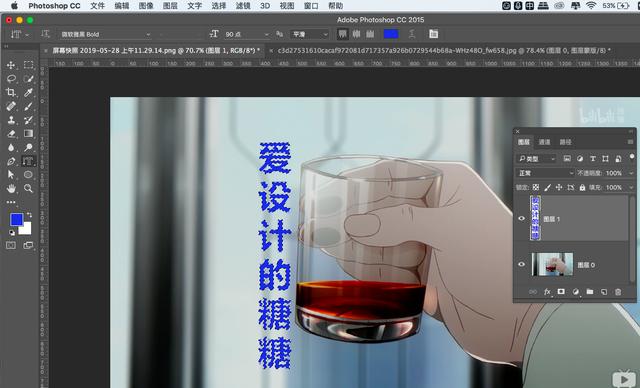Image resolution: width=640 pixels, height=388 pixels.
Task: Delete the selected layer
Action: coord(618,292)
